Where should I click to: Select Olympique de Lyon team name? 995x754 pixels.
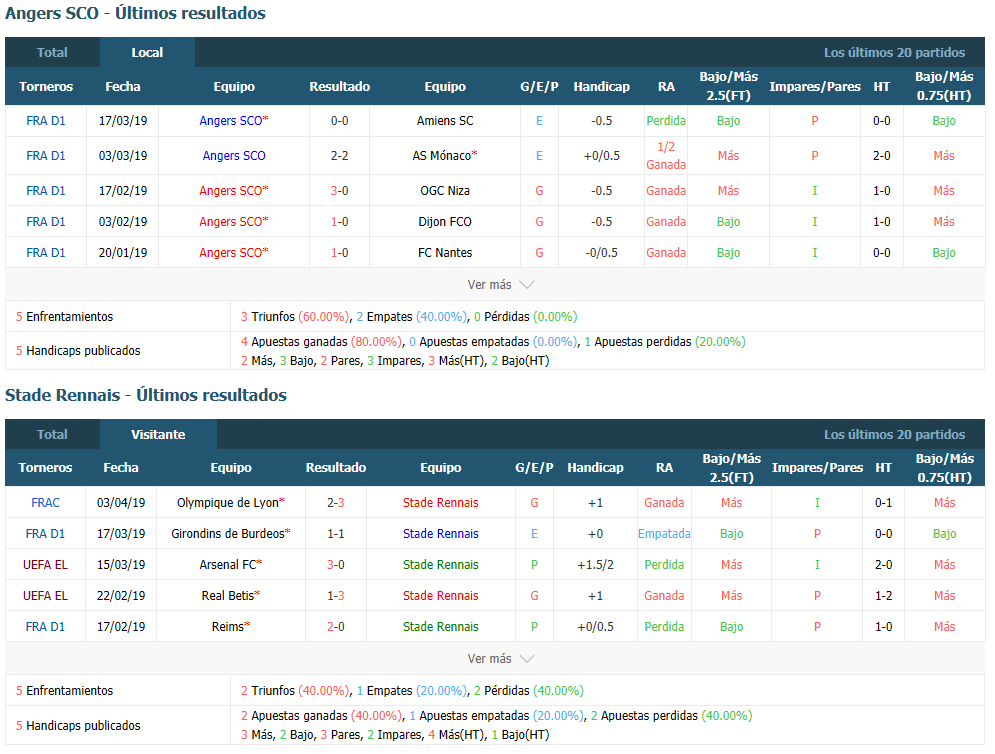pyautogui.click(x=231, y=503)
